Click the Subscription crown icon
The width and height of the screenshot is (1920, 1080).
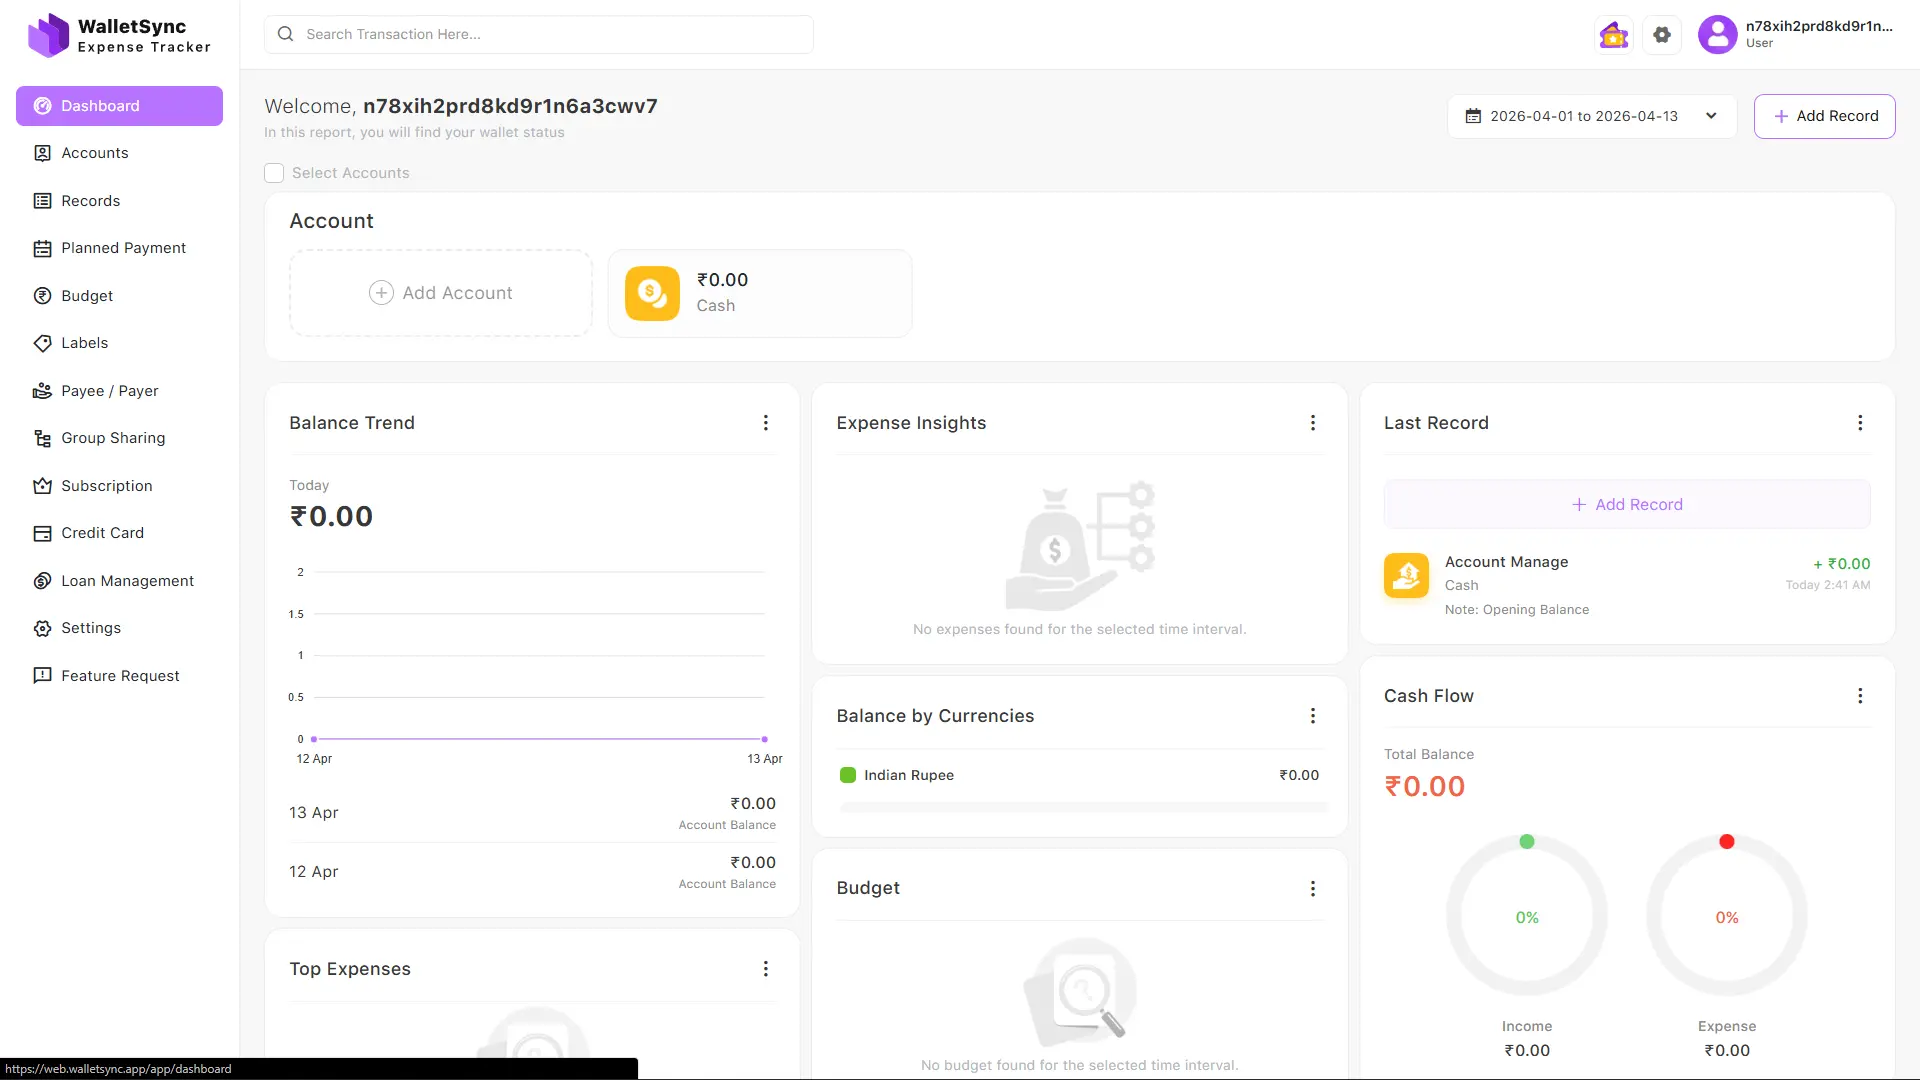(42, 486)
